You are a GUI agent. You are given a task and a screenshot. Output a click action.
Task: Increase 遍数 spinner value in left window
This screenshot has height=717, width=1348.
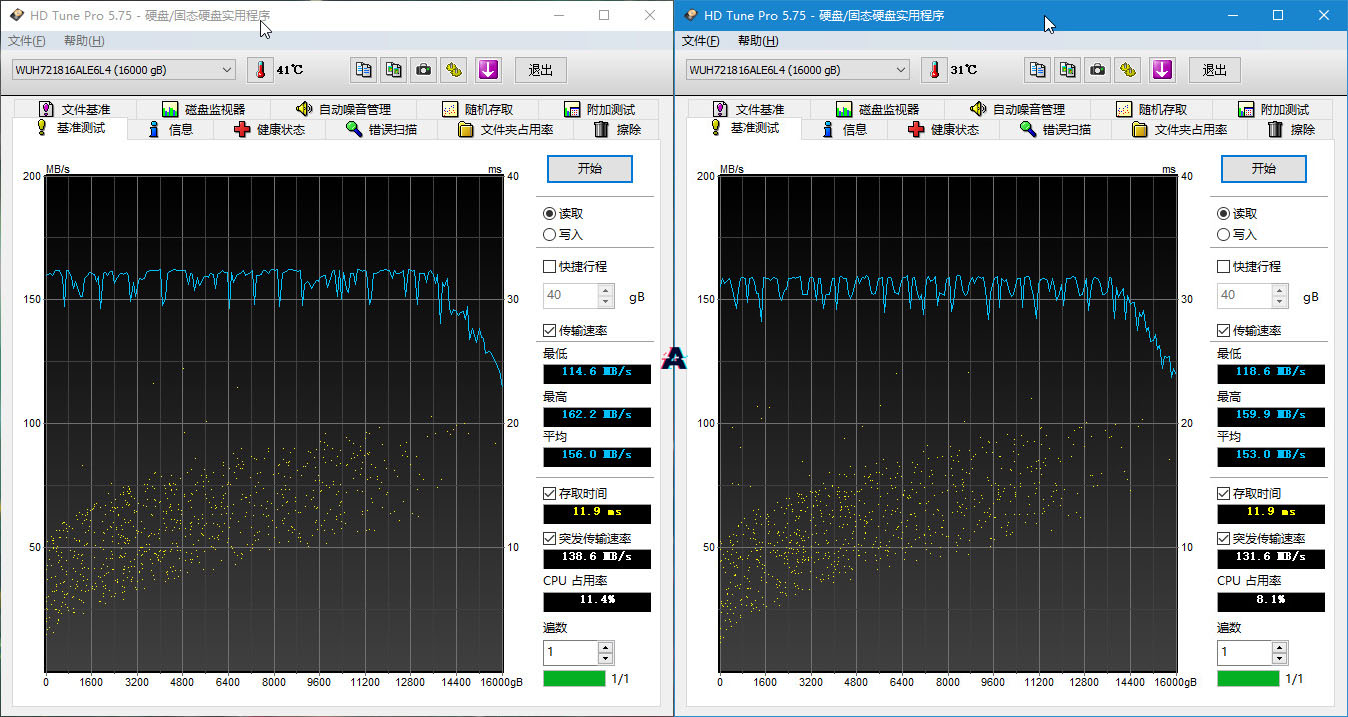coord(605,648)
